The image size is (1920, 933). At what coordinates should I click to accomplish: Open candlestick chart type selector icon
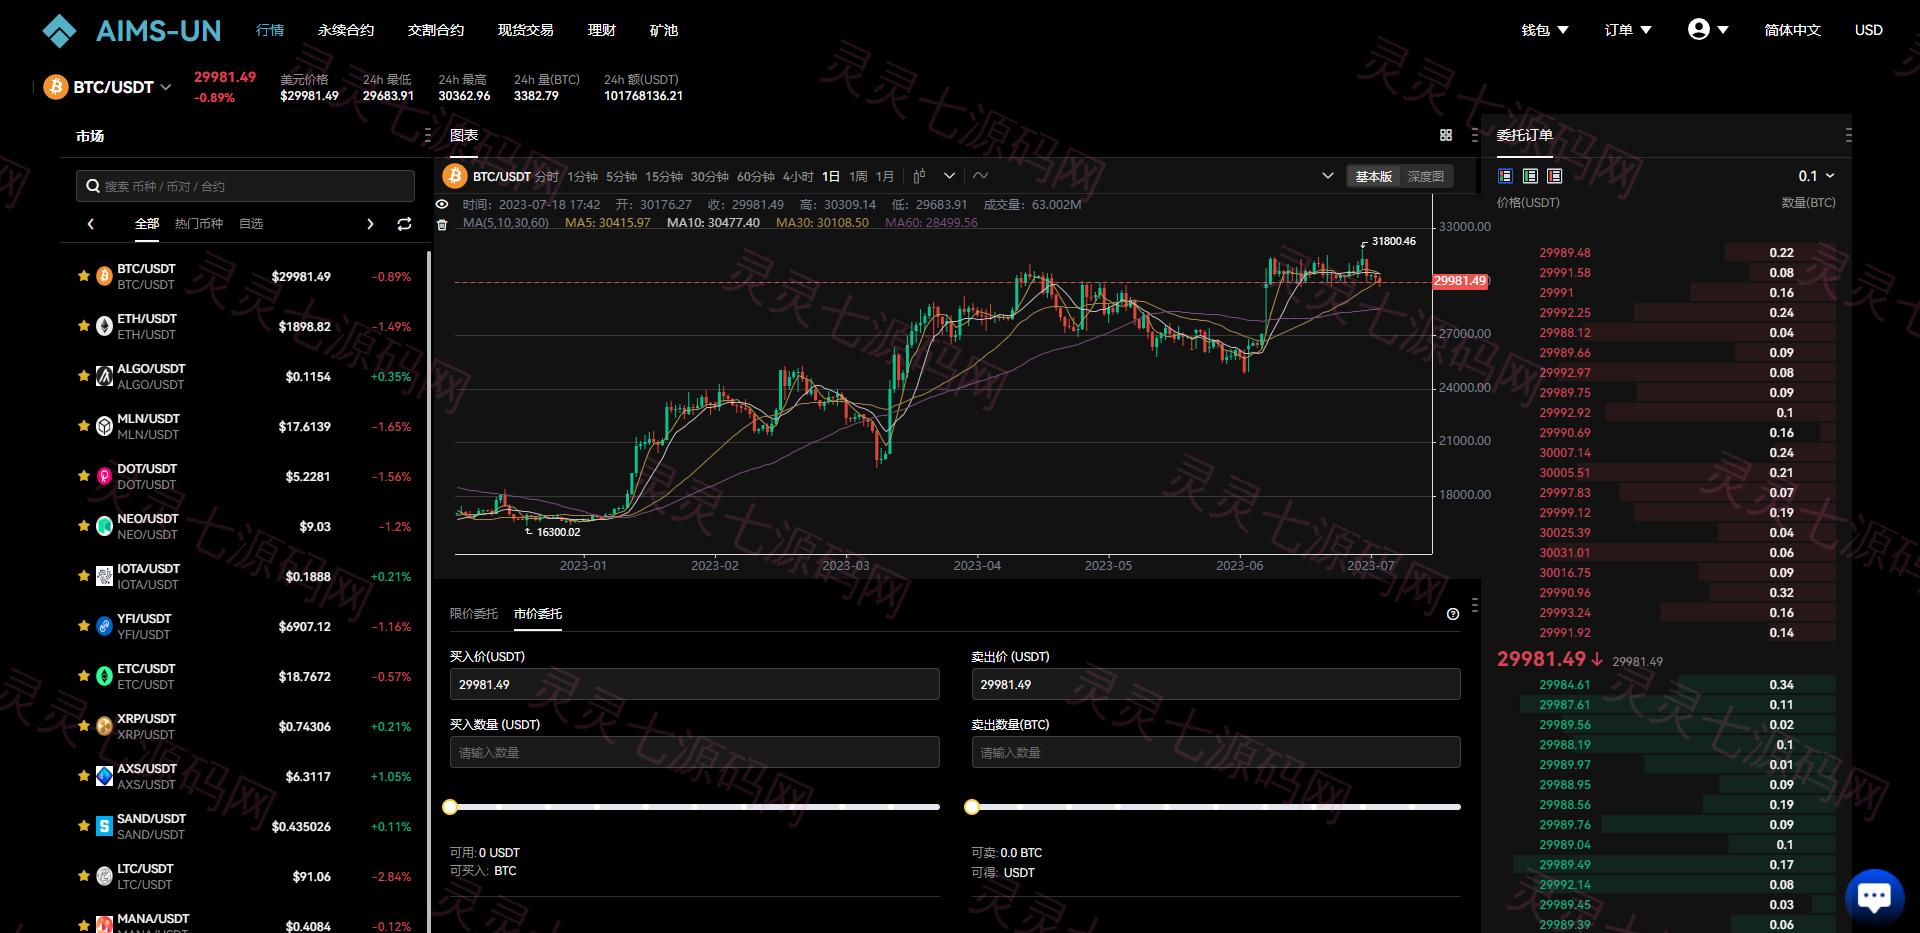(x=919, y=176)
